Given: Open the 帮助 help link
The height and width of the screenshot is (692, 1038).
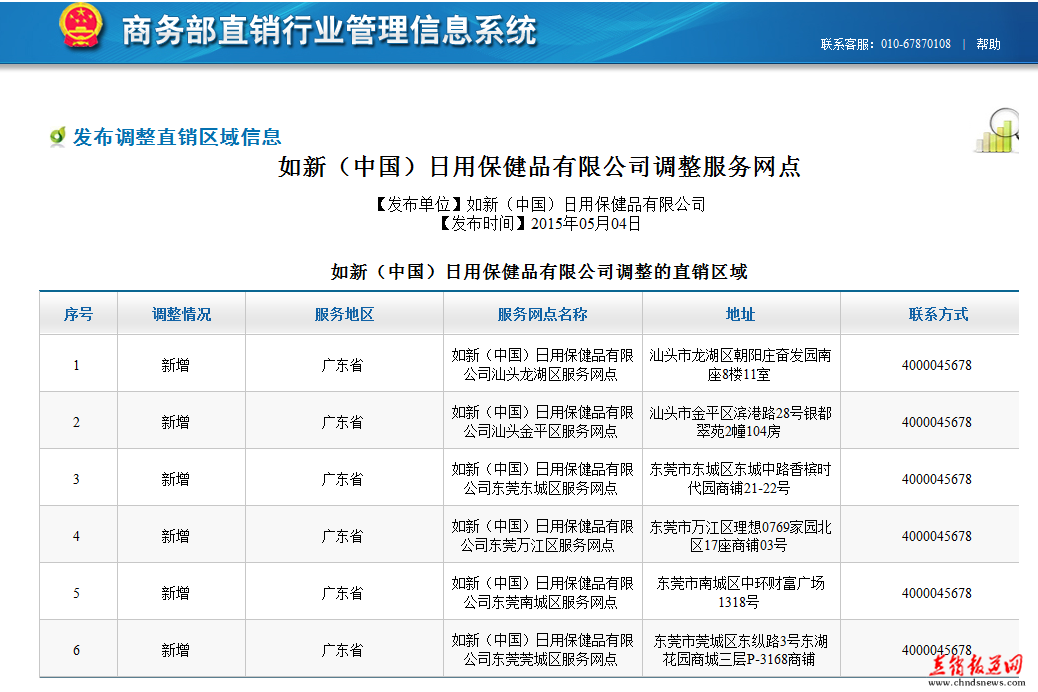Looking at the screenshot, I should pyautogui.click(x=988, y=44).
